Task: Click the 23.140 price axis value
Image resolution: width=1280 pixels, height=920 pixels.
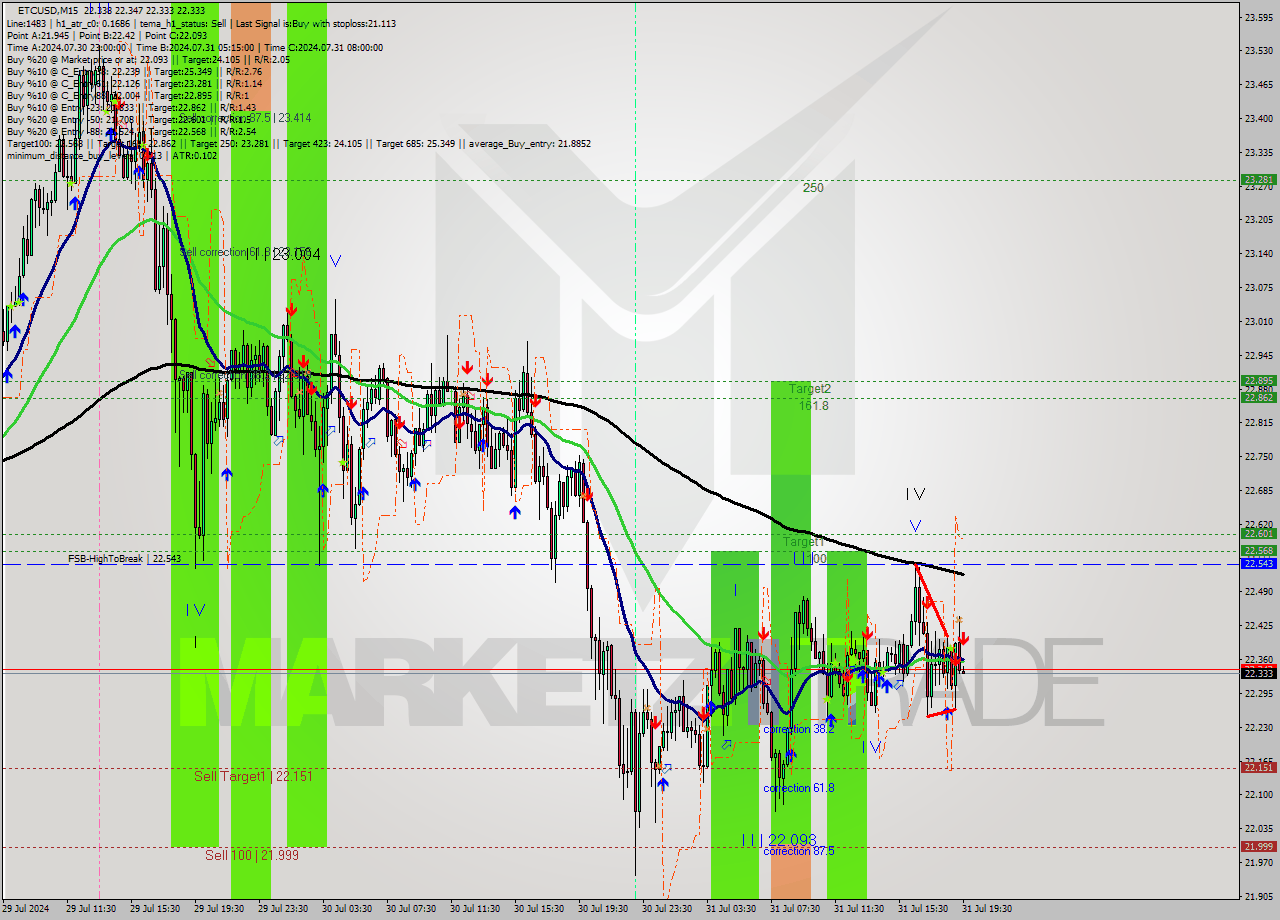Action: click(1258, 253)
